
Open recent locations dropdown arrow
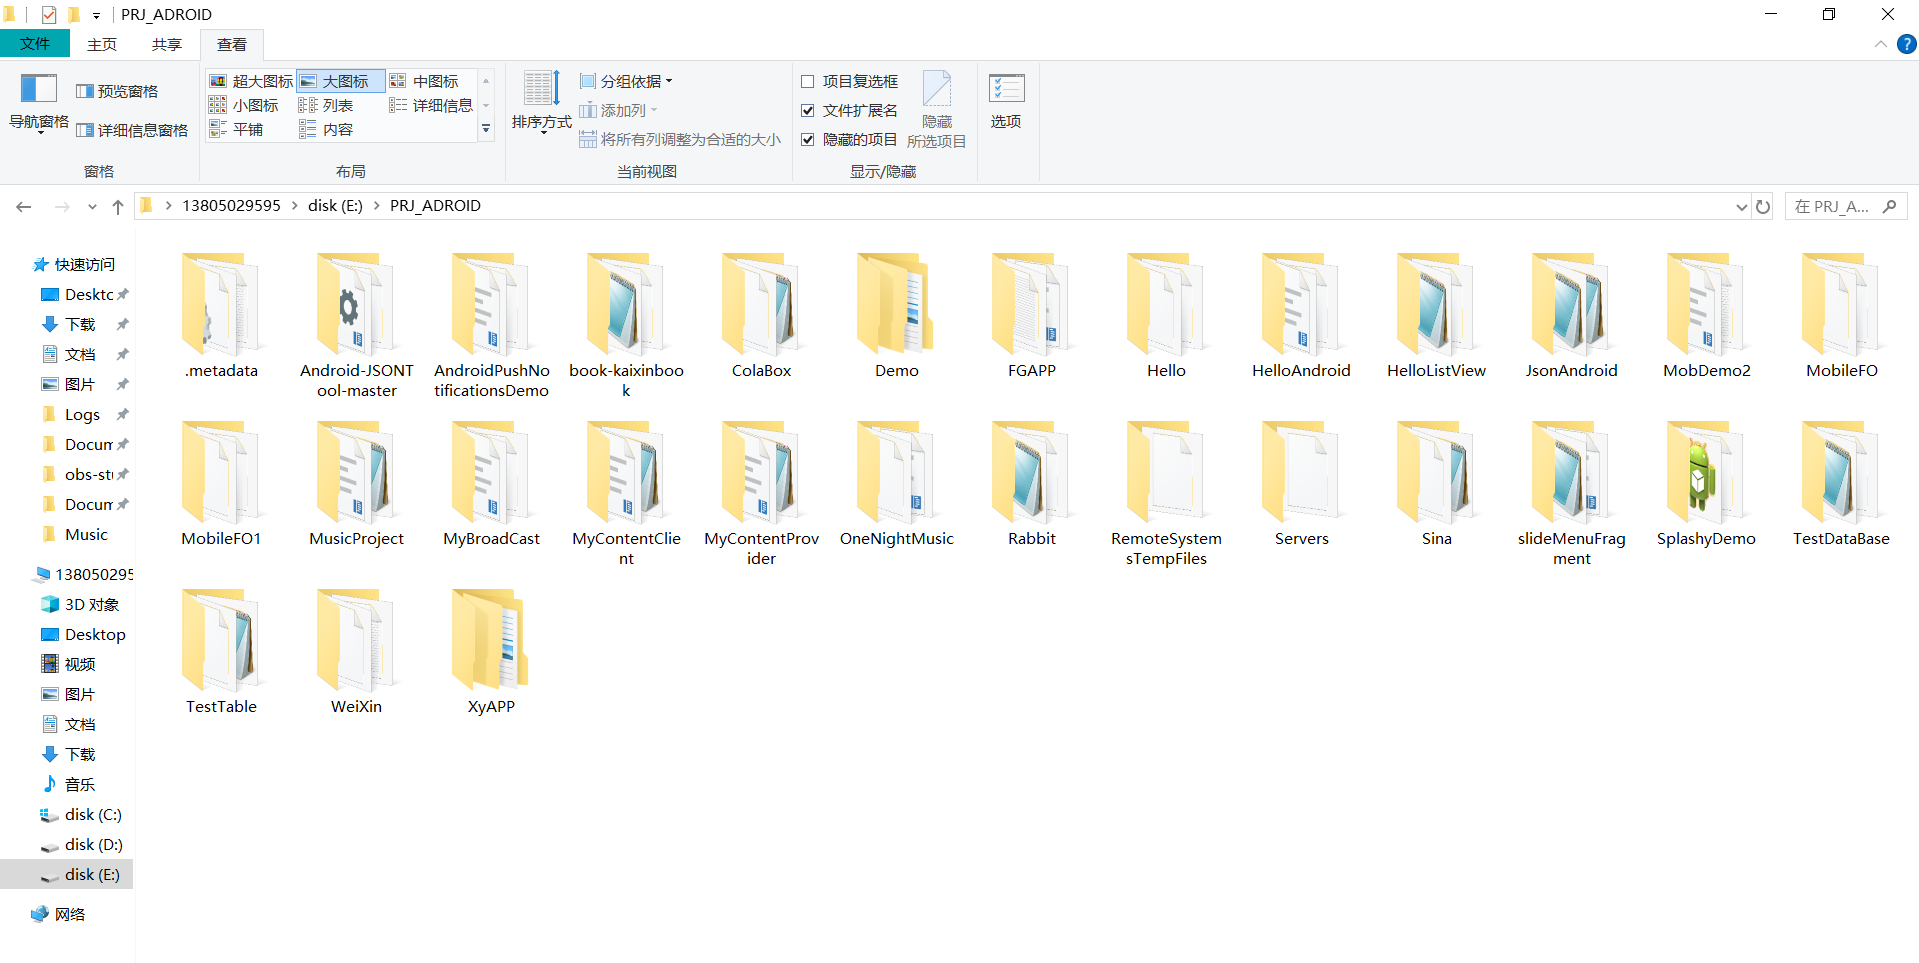click(x=92, y=206)
